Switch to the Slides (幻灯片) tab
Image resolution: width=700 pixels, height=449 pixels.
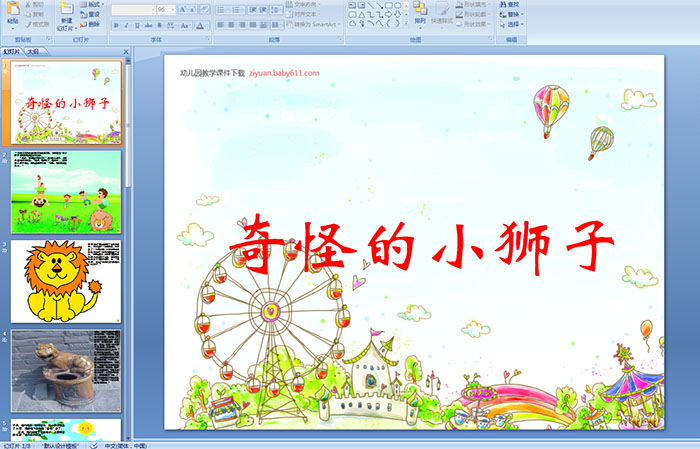[x=12, y=50]
